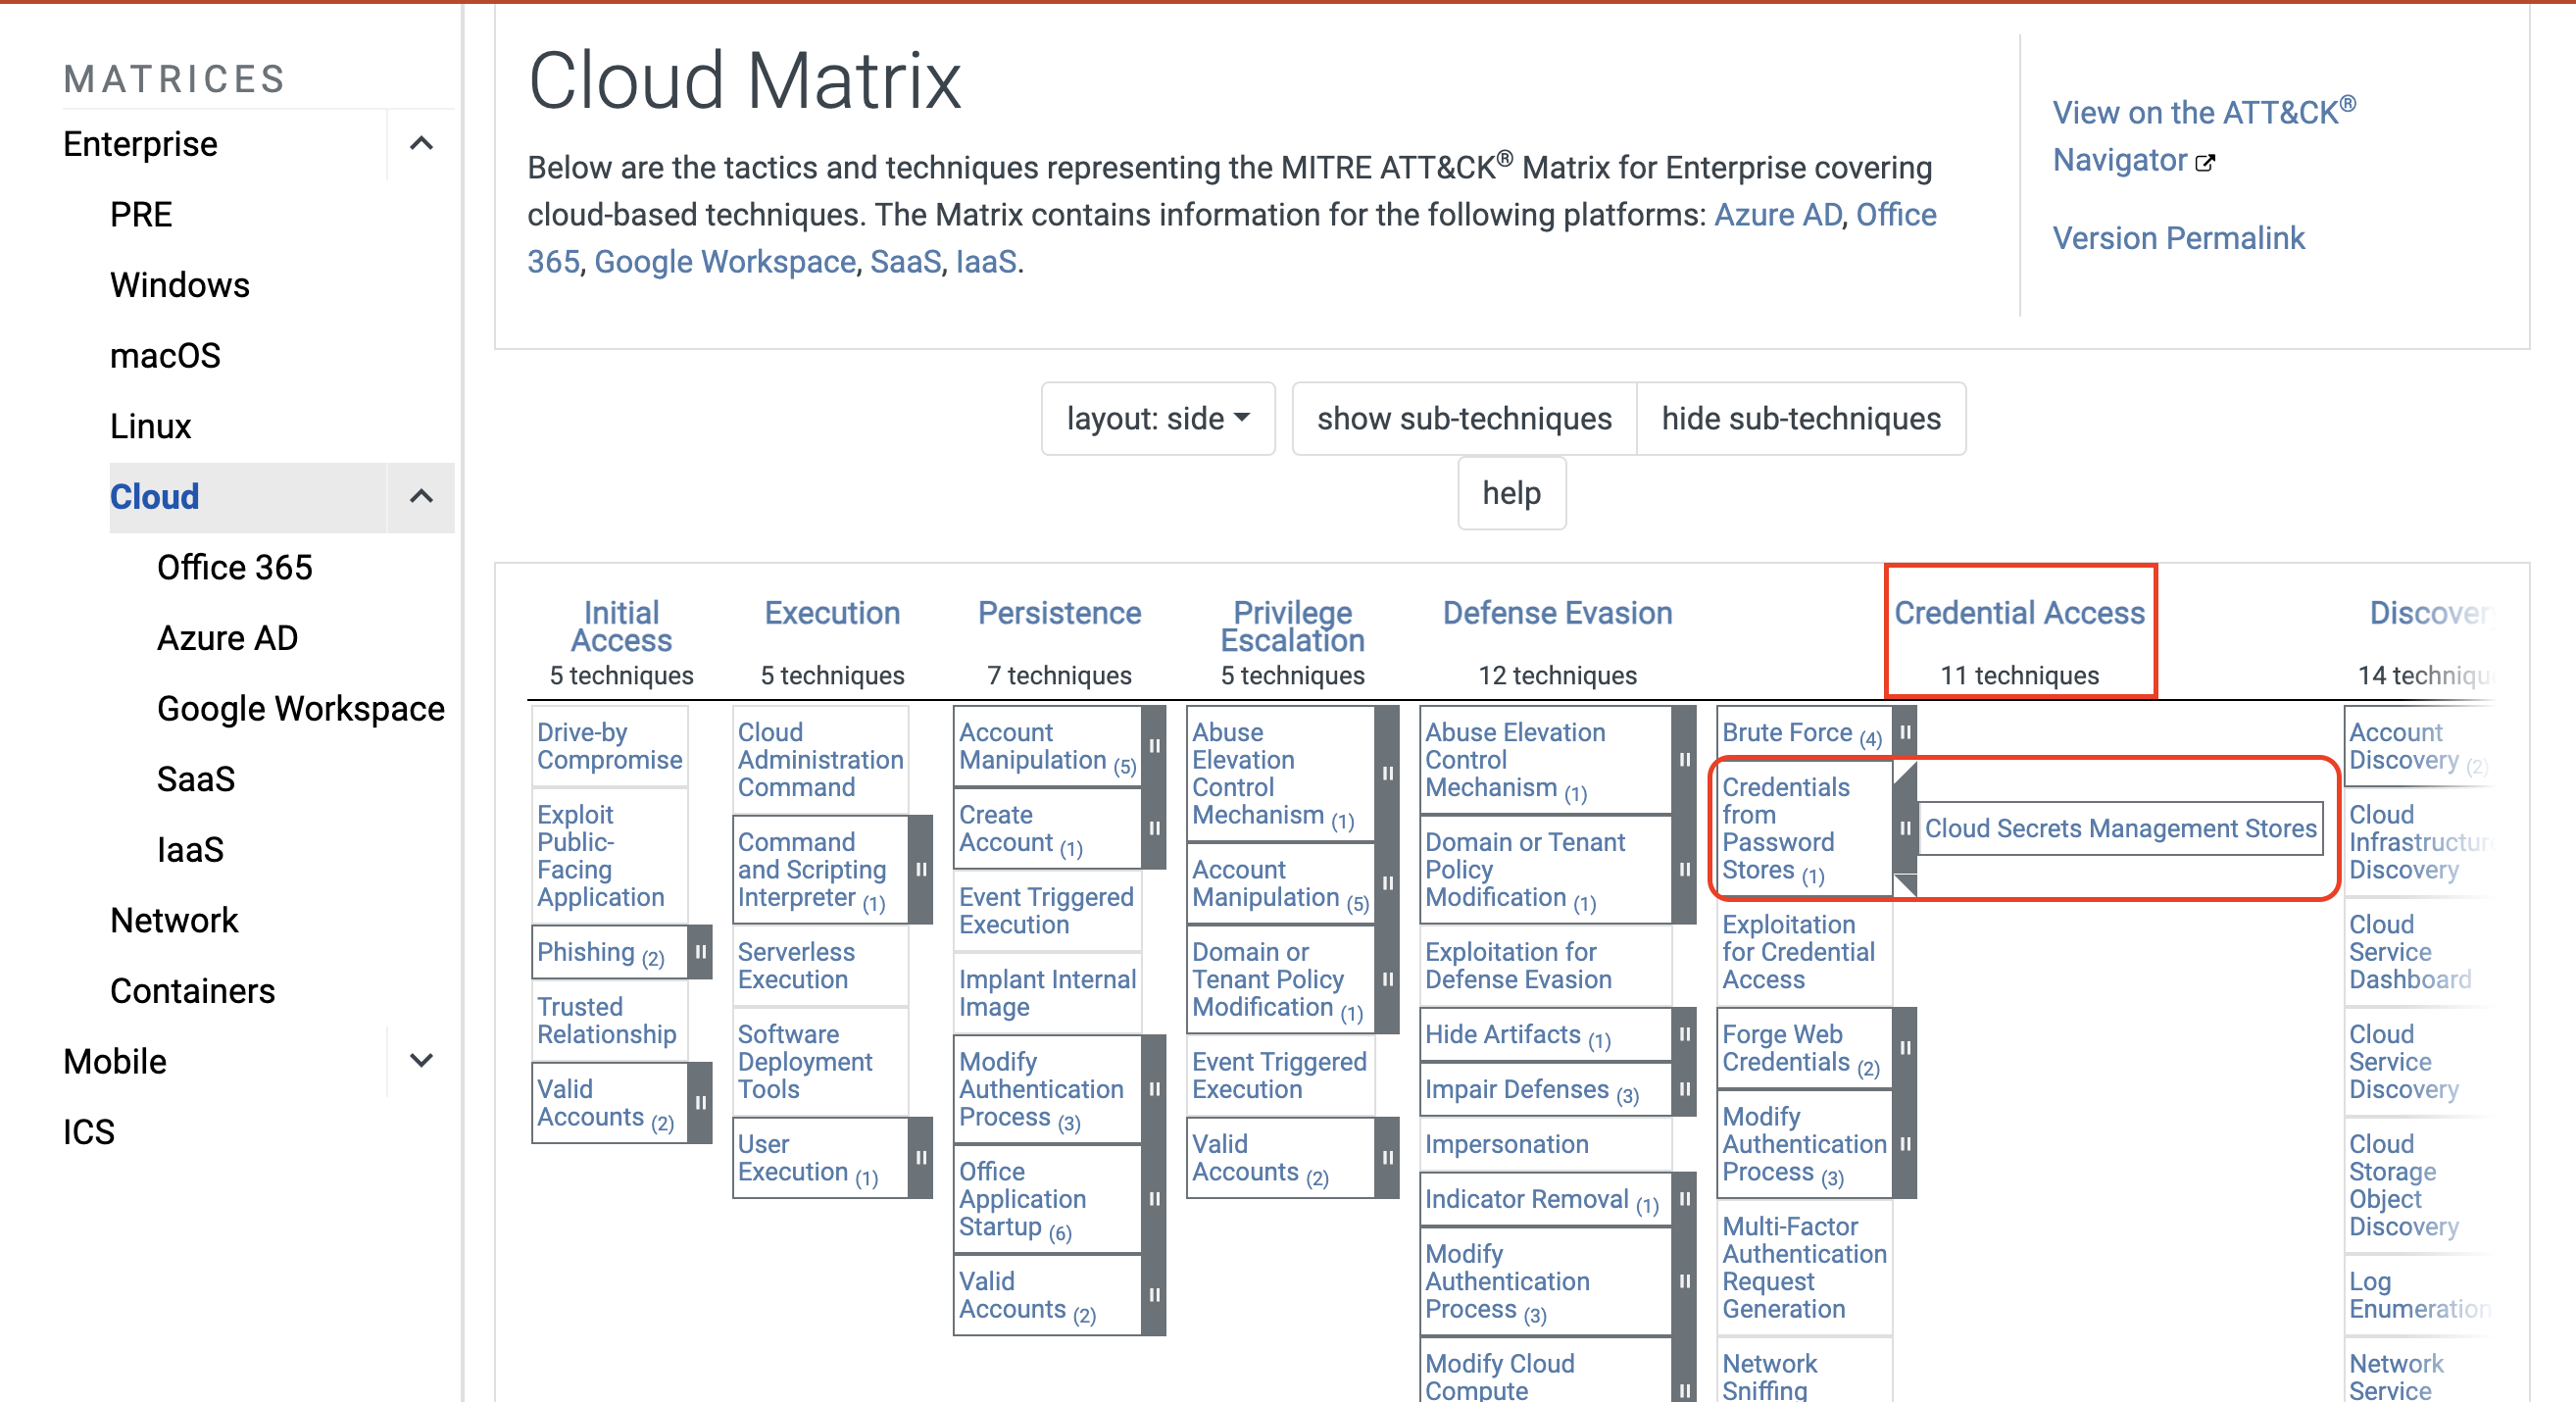Image resolution: width=2576 pixels, height=1402 pixels.
Task: Collapse the Cloud section in the sidebar
Action: pyautogui.click(x=421, y=497)
